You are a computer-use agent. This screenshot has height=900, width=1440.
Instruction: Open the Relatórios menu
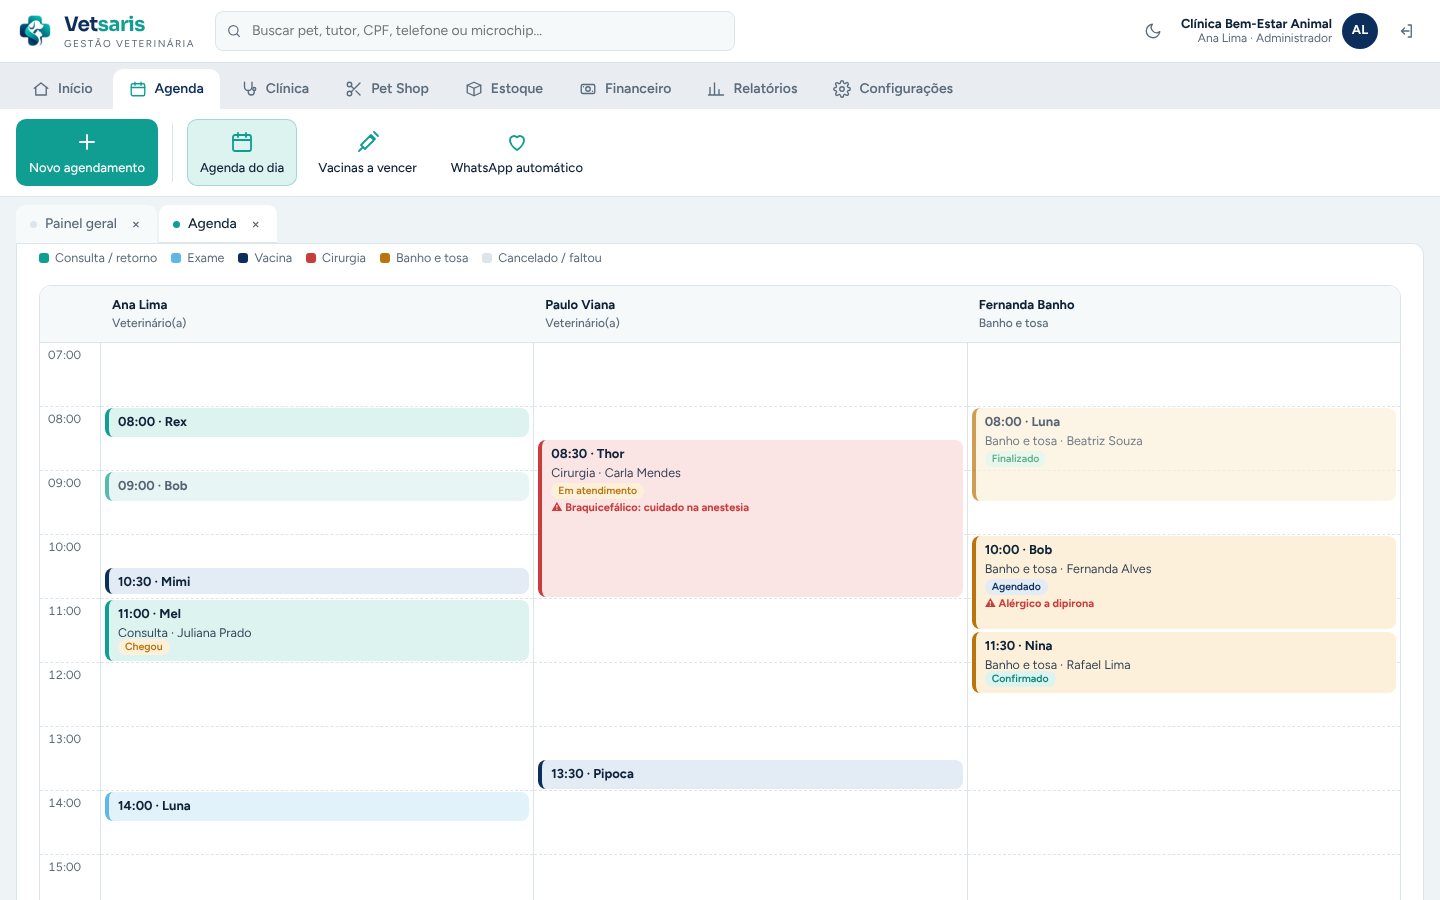click(x=752, y=89)
